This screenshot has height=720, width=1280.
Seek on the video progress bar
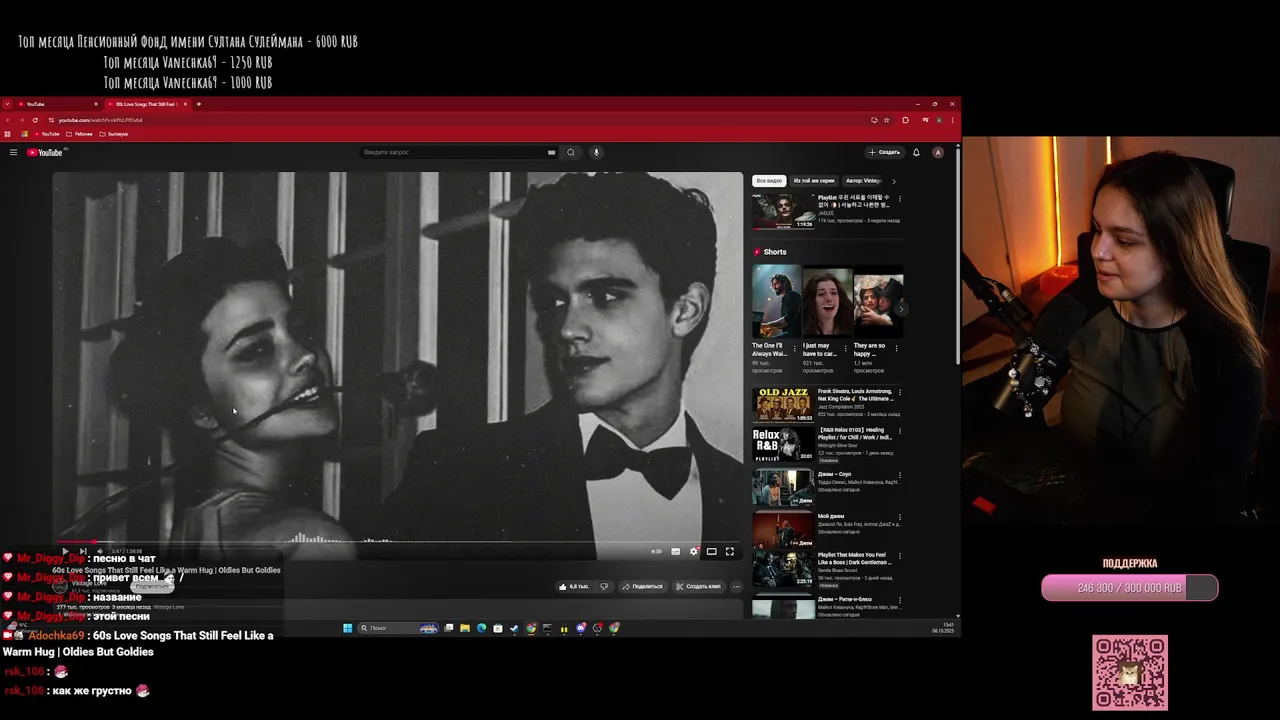[x=398, y=542]
